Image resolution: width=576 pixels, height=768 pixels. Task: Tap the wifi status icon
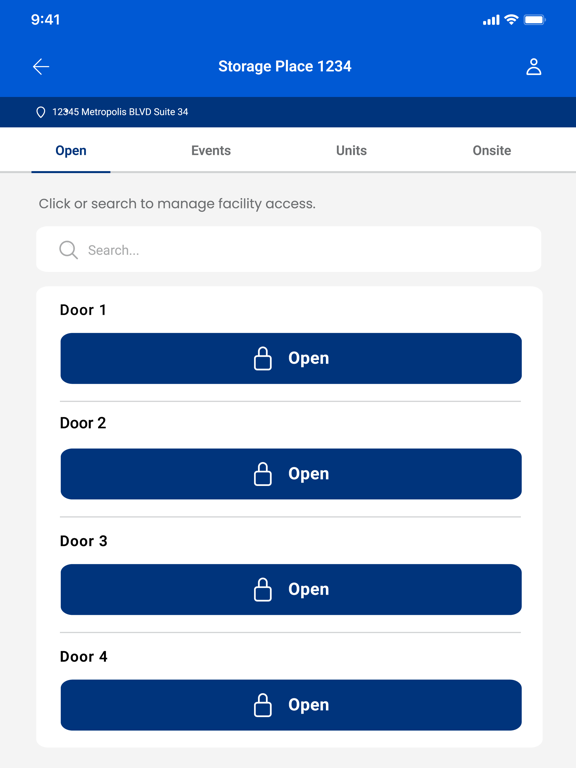point(511,20)
